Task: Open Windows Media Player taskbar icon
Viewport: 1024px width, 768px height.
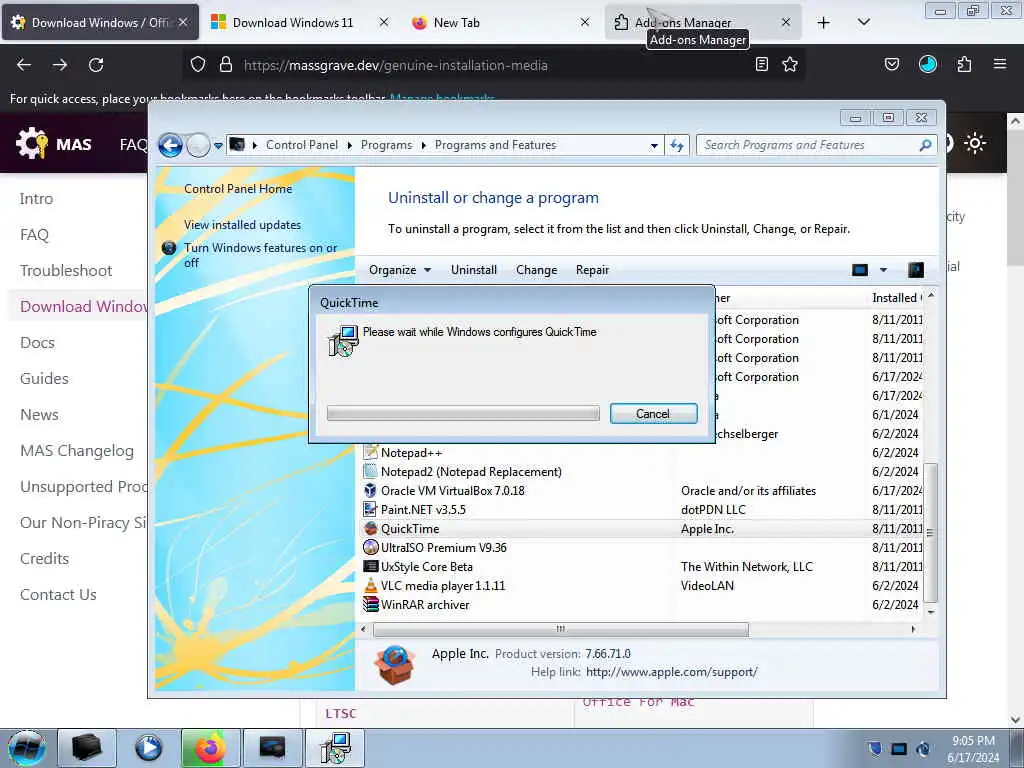Action: coord(148,748)
